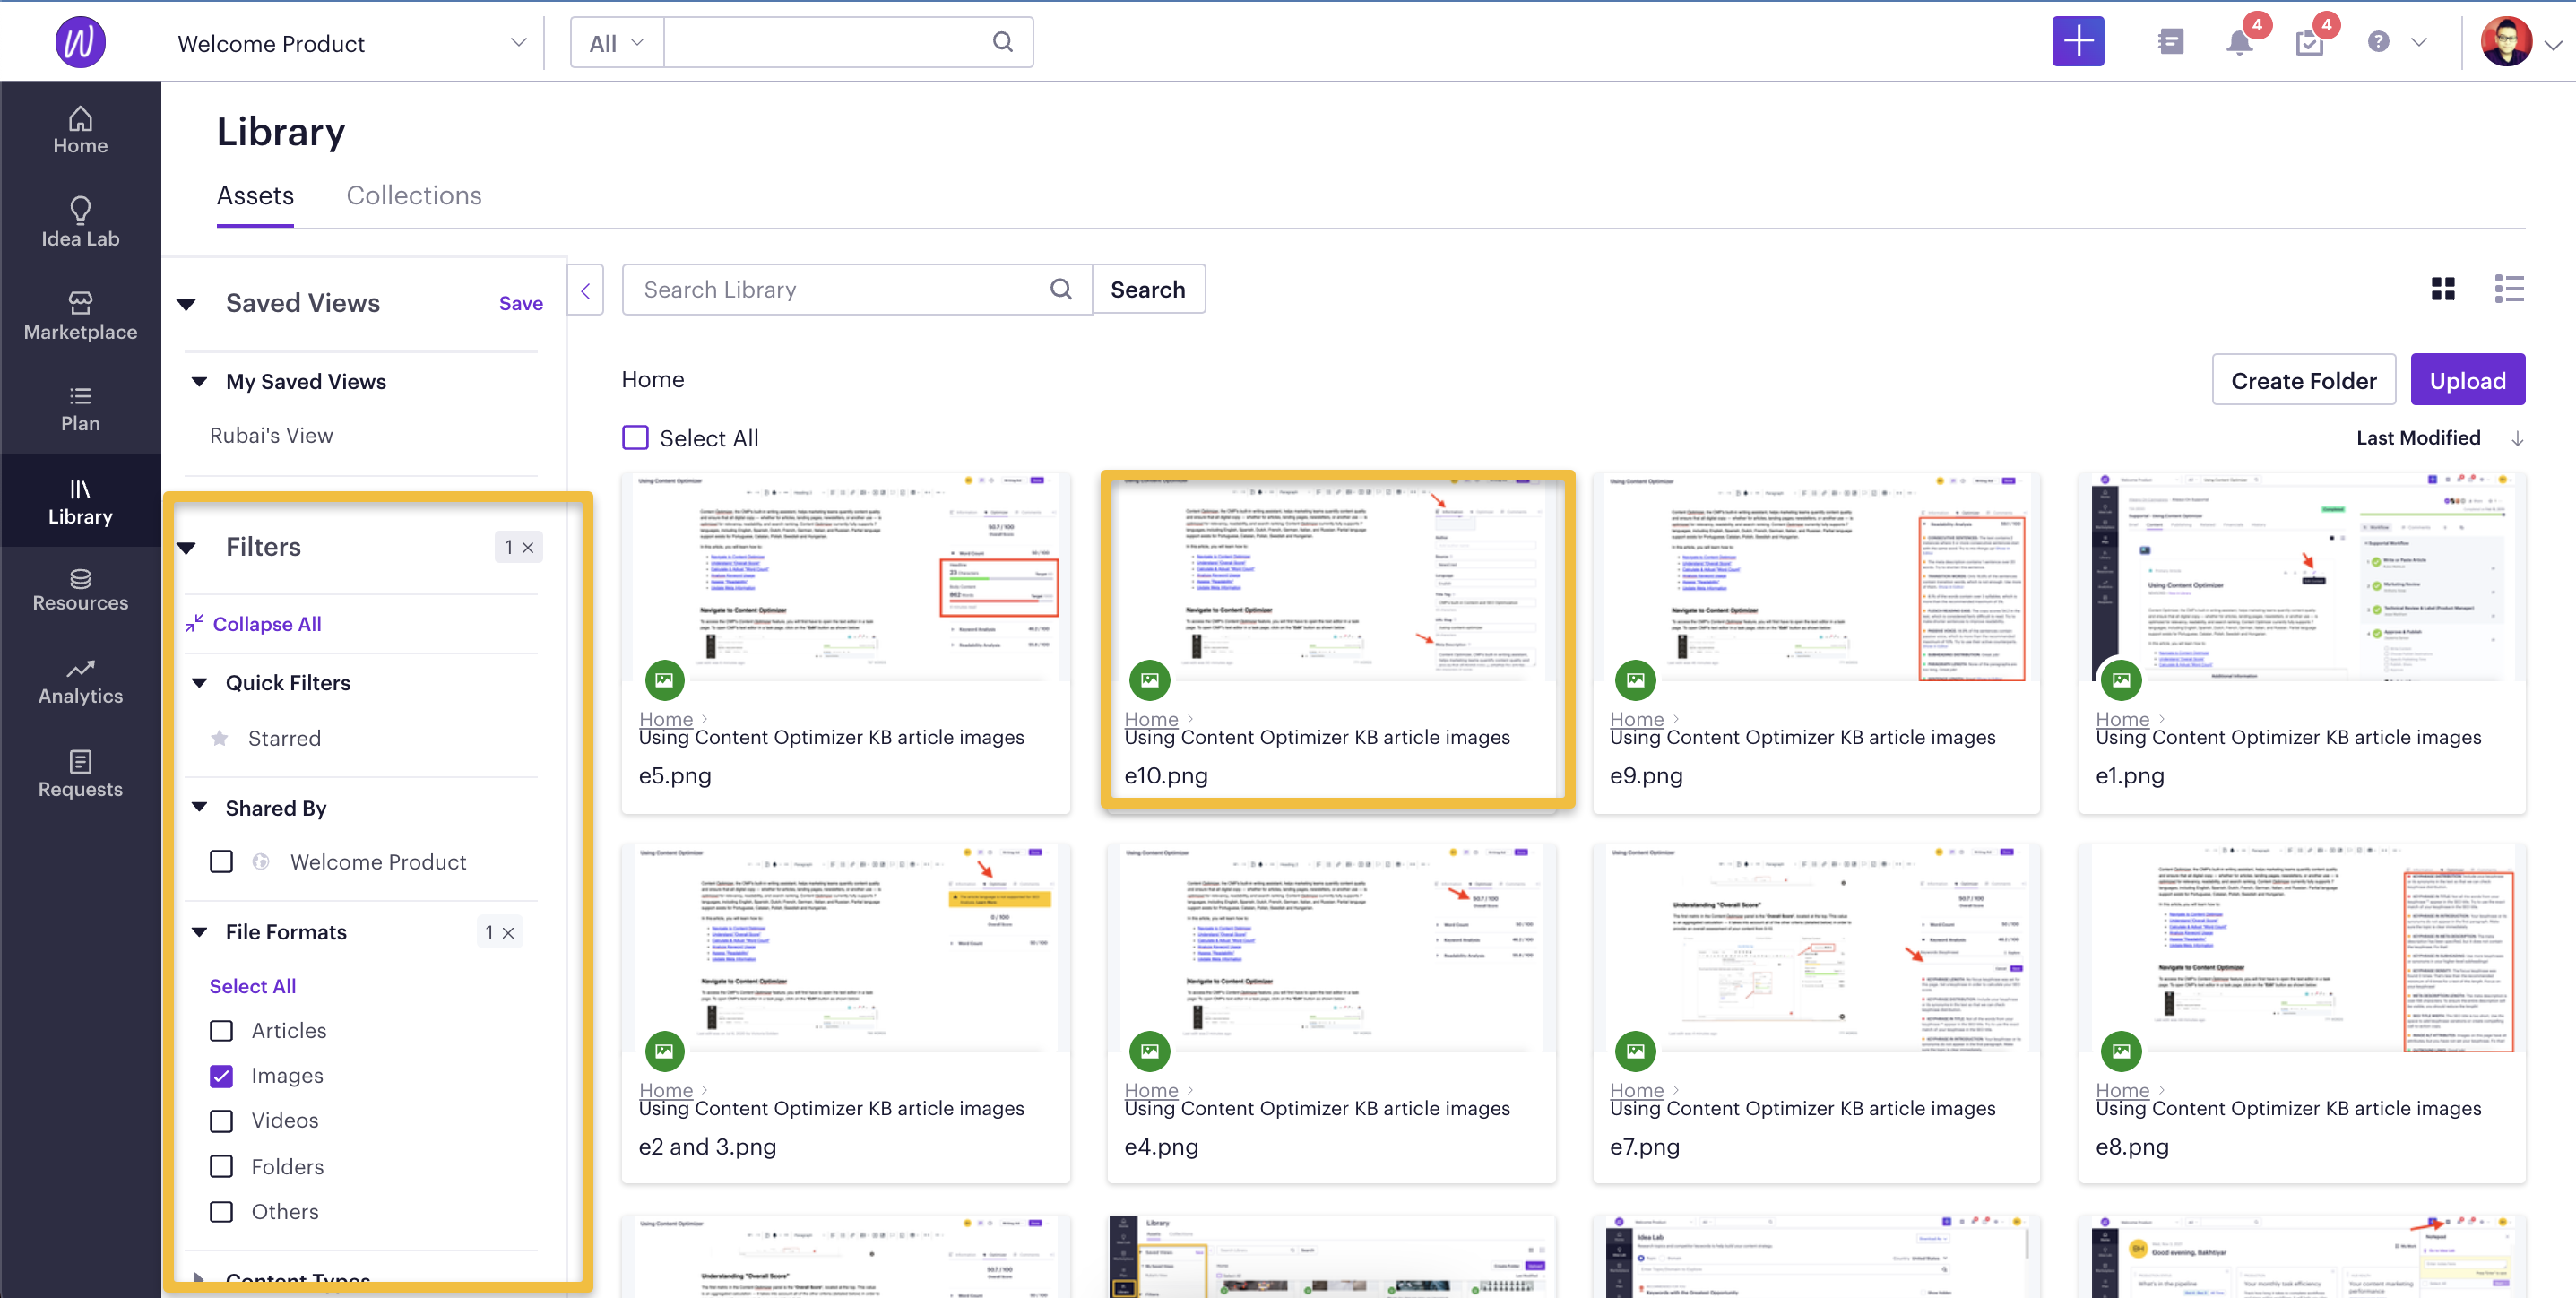
Task: Open the e2 and 3.png thumbnail
Action: tap(845, 948)
